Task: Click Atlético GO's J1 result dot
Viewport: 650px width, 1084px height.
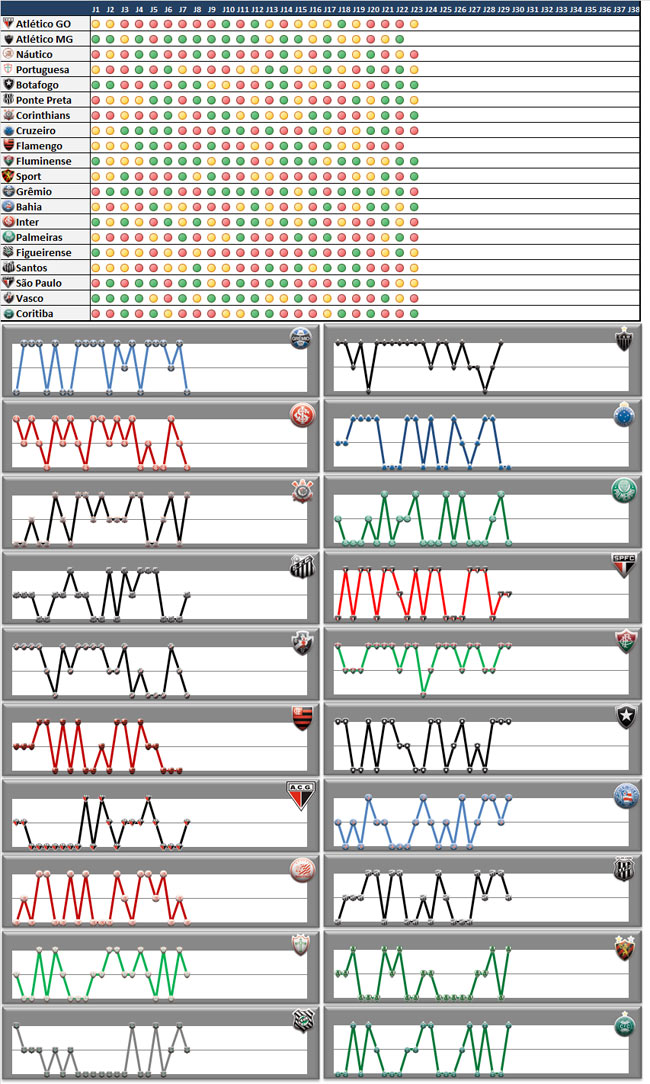Action: tap(96, 23)
